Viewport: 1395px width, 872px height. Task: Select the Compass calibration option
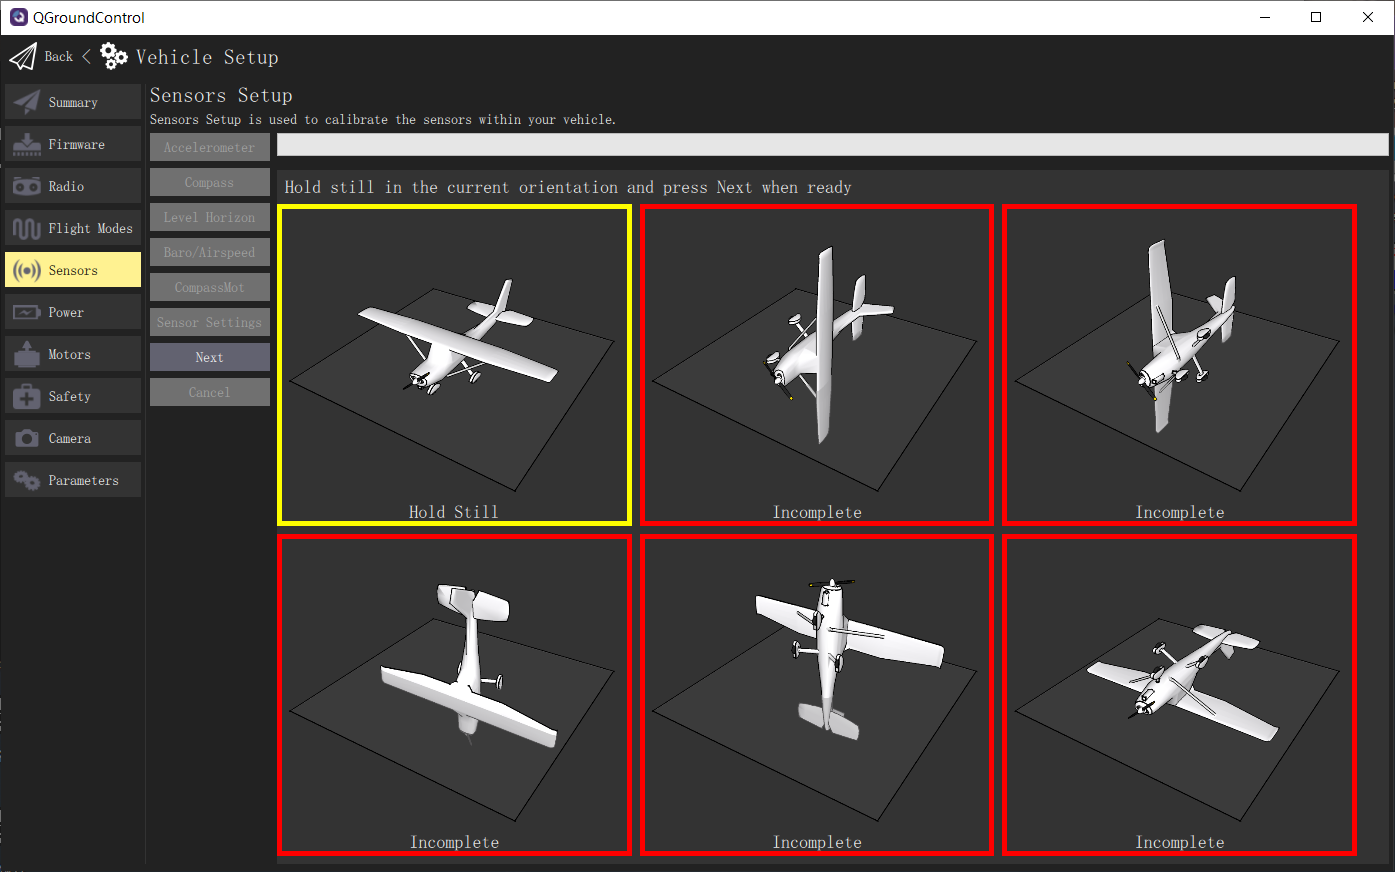[209, 182]
